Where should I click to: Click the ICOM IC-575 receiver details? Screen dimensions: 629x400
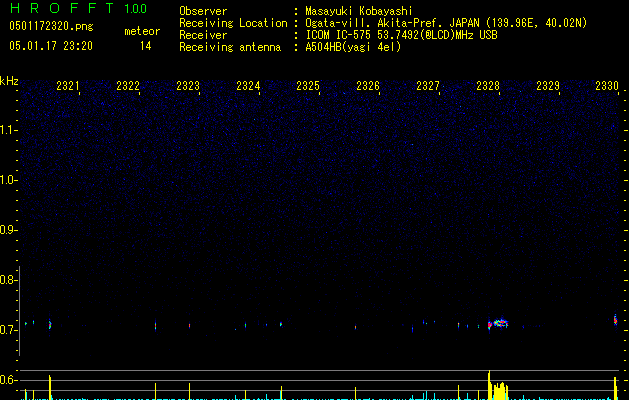[401, 35]
